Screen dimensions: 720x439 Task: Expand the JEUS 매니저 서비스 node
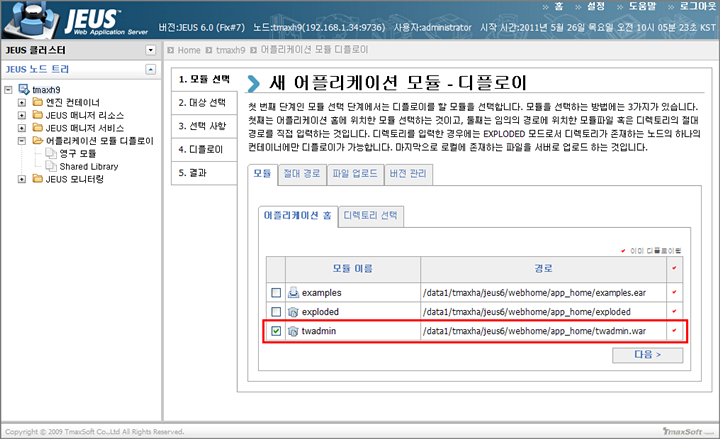point(22,128)
